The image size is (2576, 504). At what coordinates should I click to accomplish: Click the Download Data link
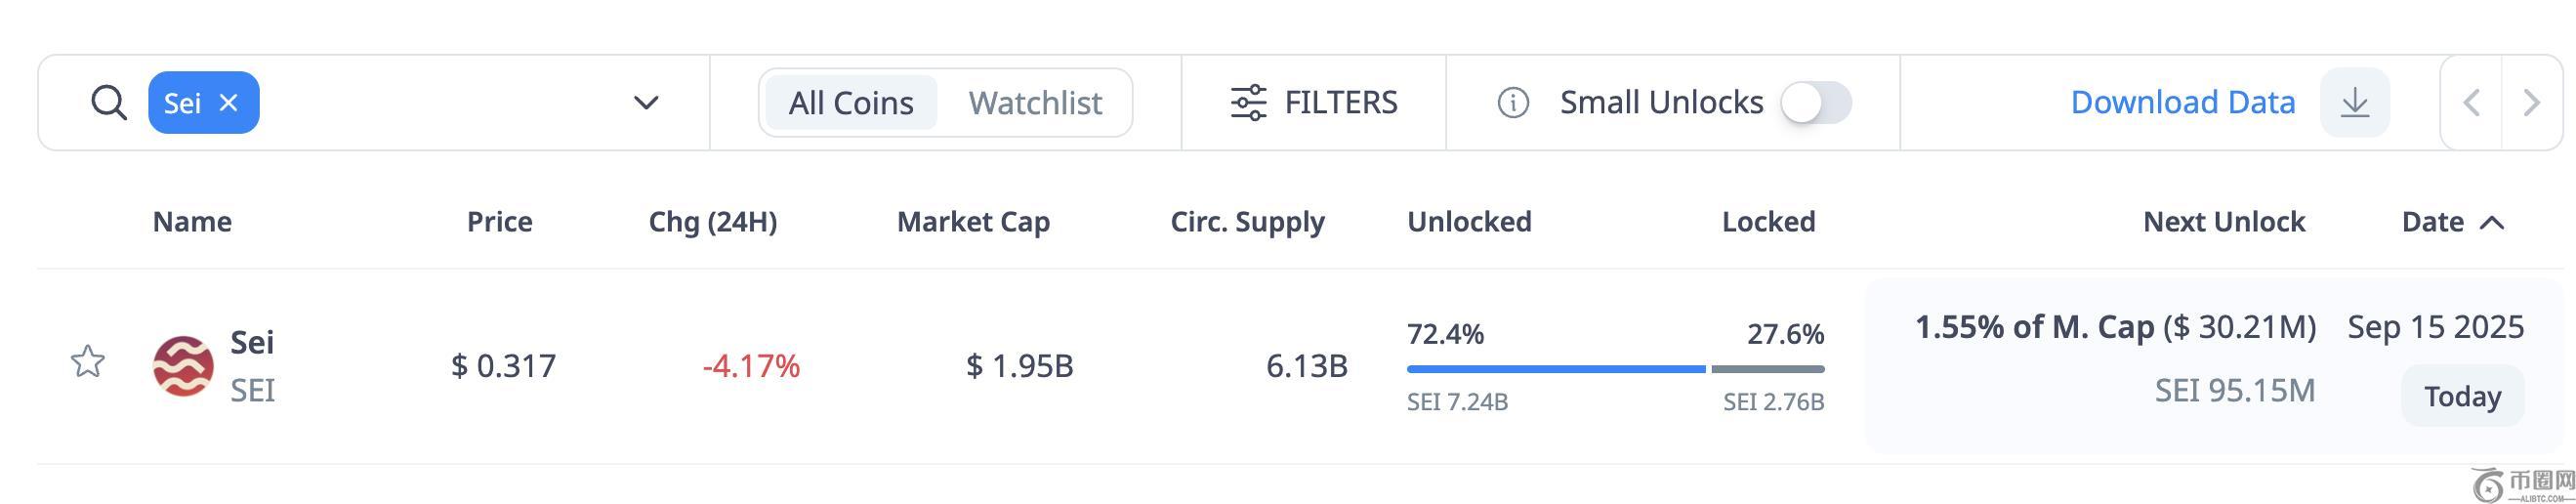click(x=2182, y=102)
